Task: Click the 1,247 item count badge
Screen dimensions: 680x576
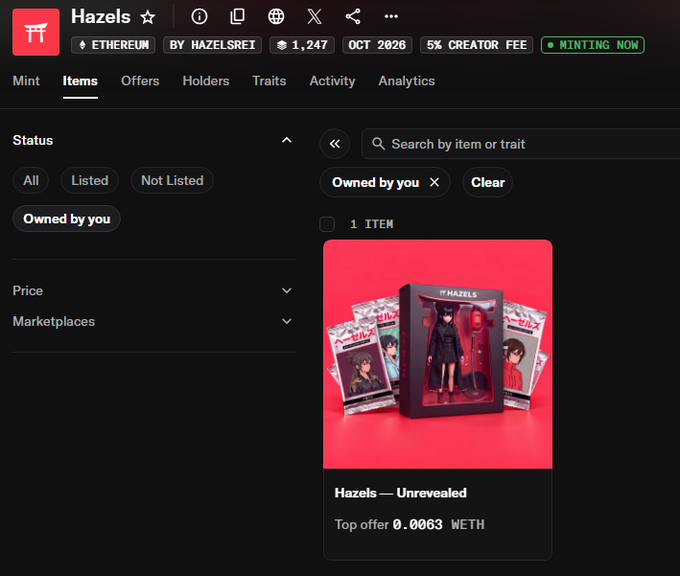Action: pos(302,45)
